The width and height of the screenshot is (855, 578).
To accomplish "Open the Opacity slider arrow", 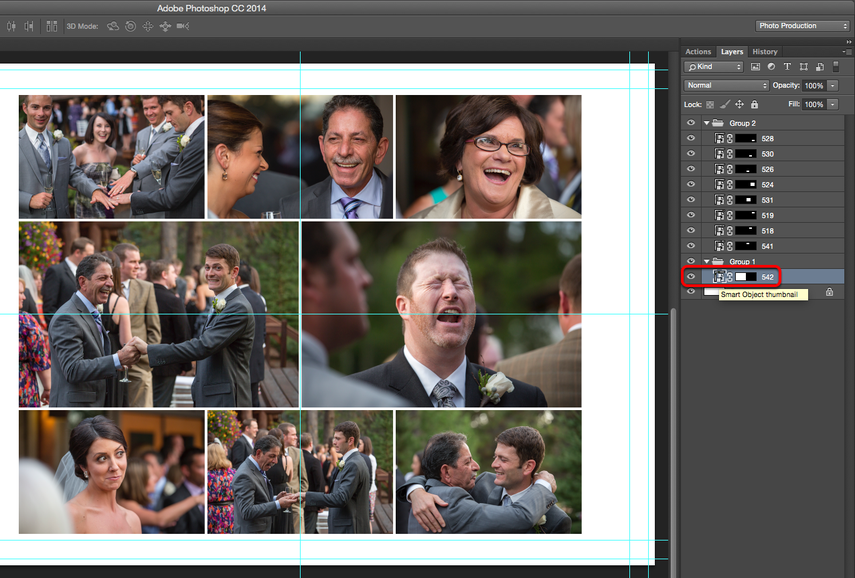I will (833, 86).
